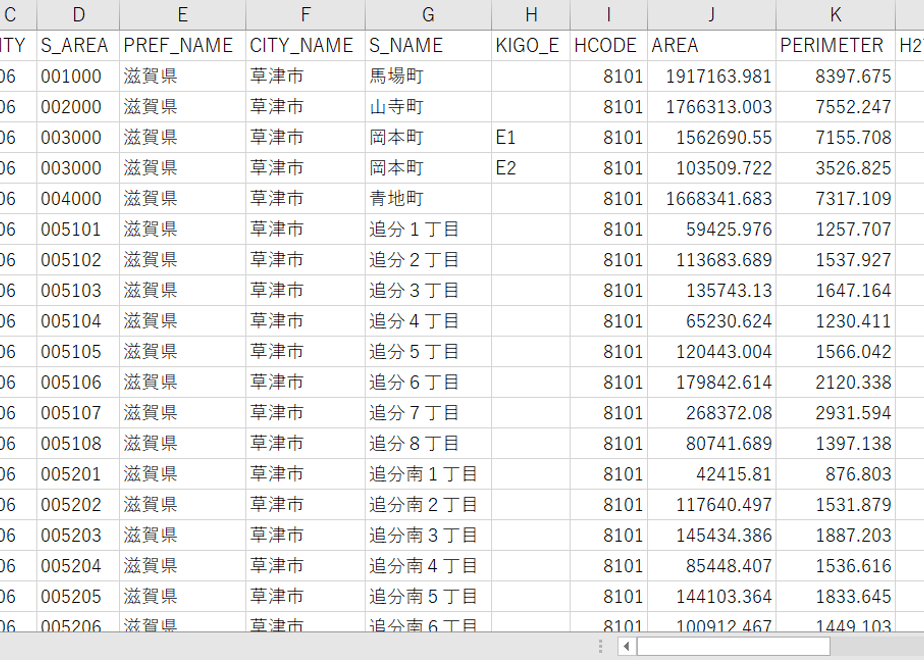Select cell containing E2

pos(531,168)
